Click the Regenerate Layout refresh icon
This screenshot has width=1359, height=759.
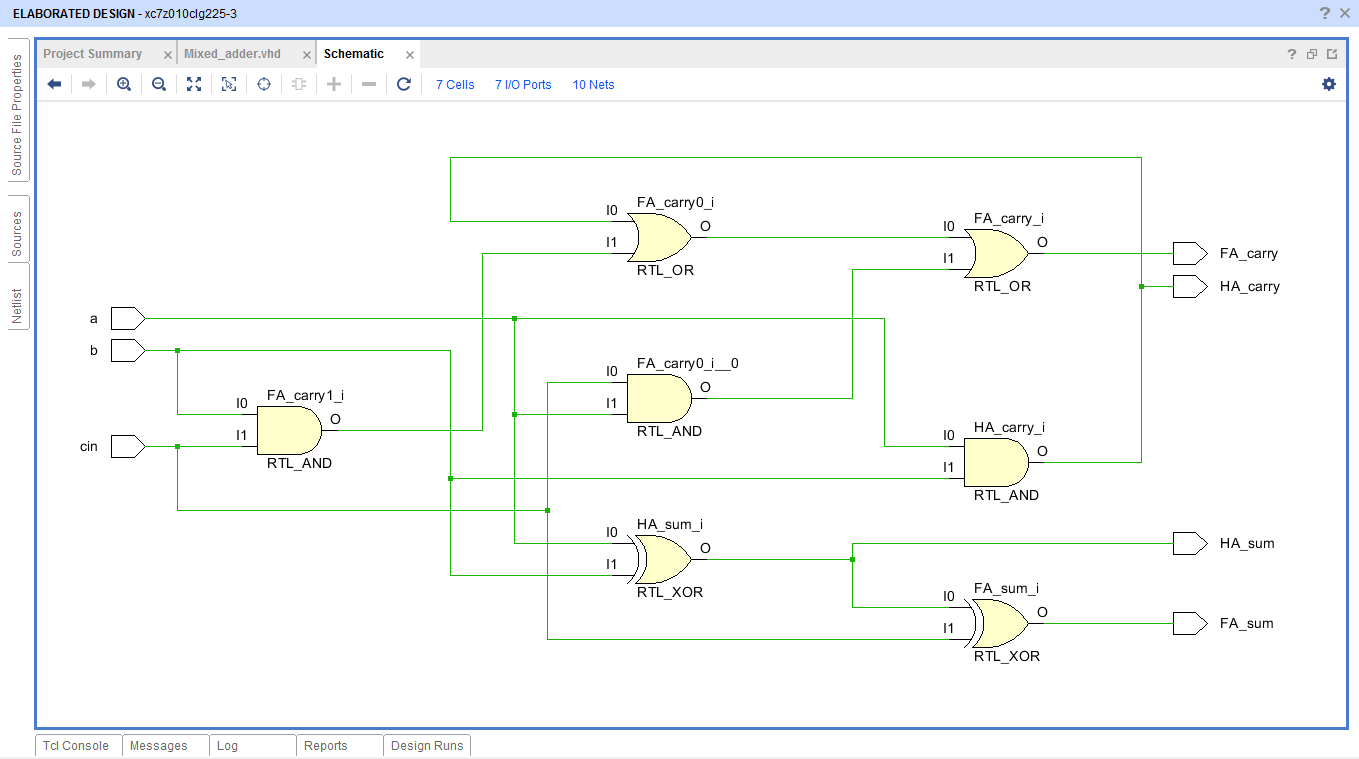click(x=403, y=84)
